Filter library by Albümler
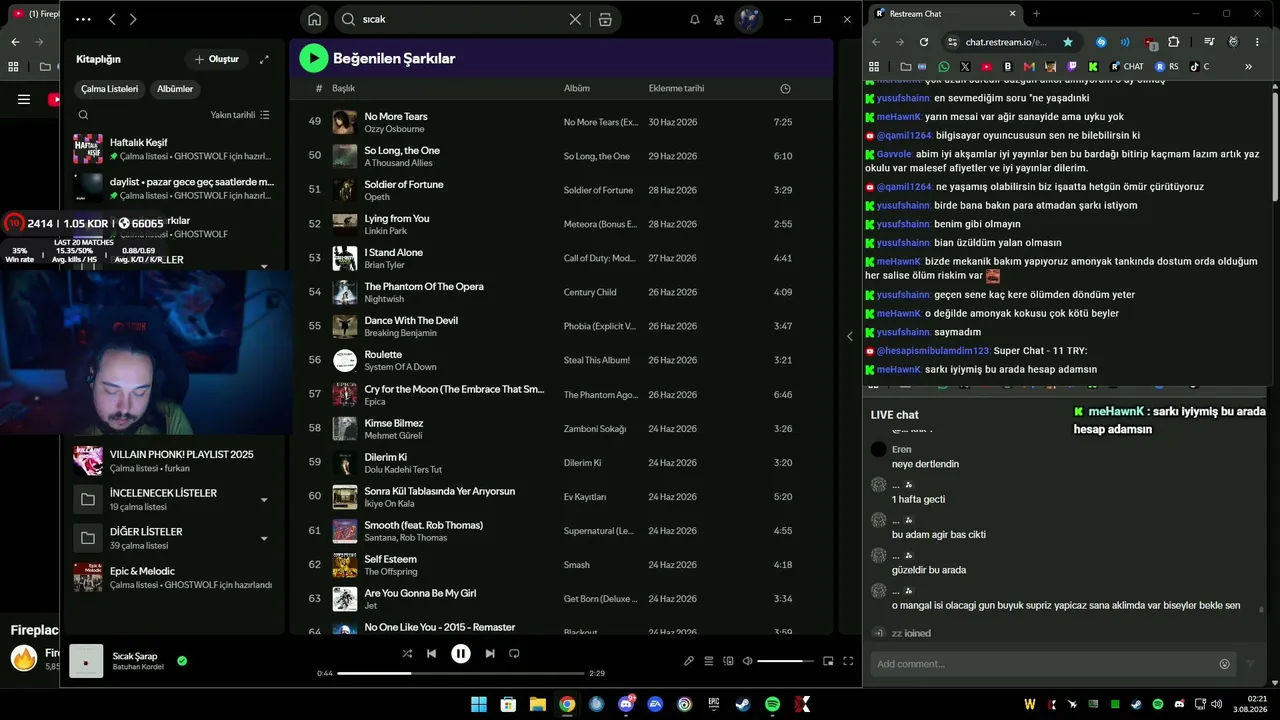 (x=175, y=89)
